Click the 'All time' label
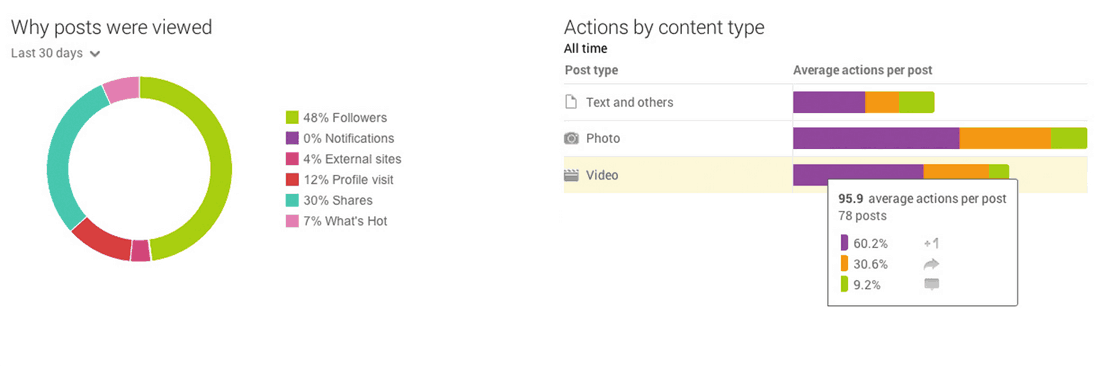Screen dimensions: 1097x366 [x=586, y=49]
